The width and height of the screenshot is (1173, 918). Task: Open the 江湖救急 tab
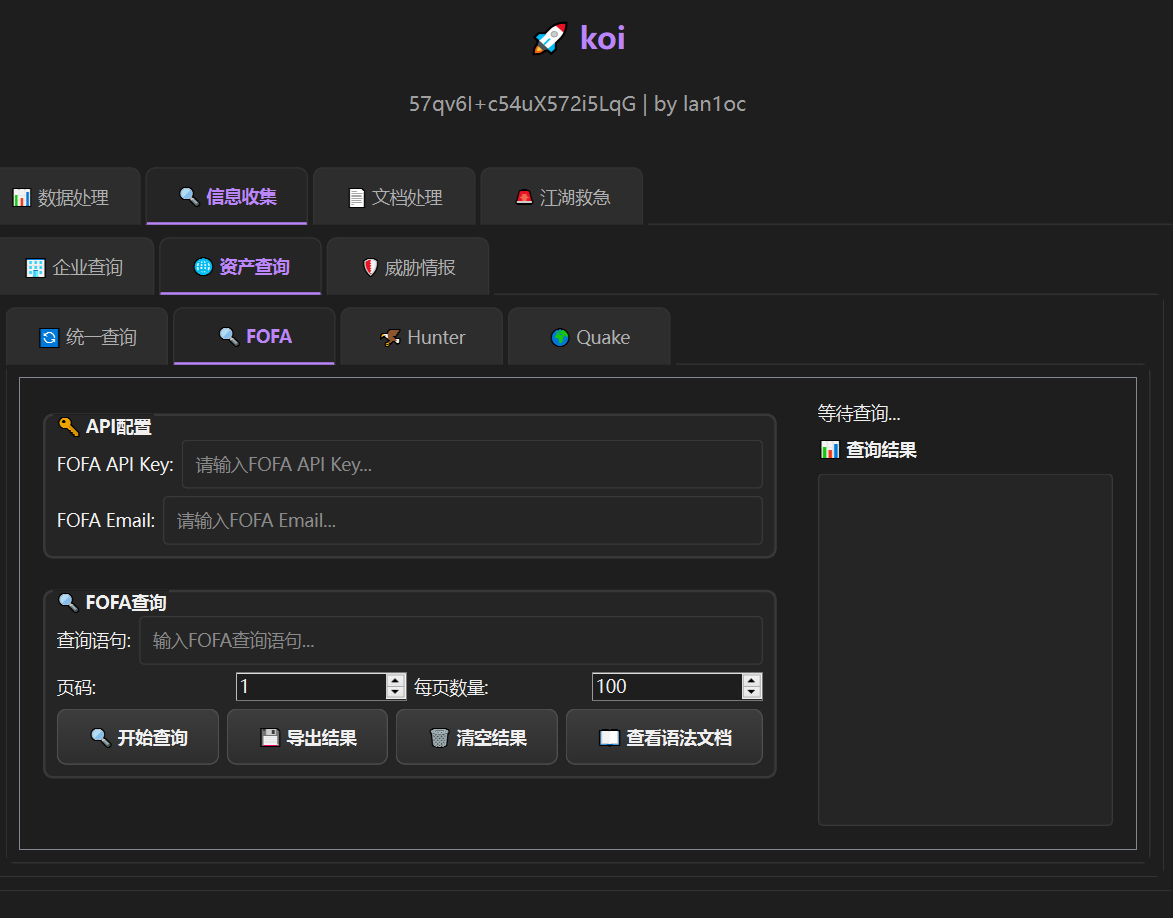coord(562,197)
